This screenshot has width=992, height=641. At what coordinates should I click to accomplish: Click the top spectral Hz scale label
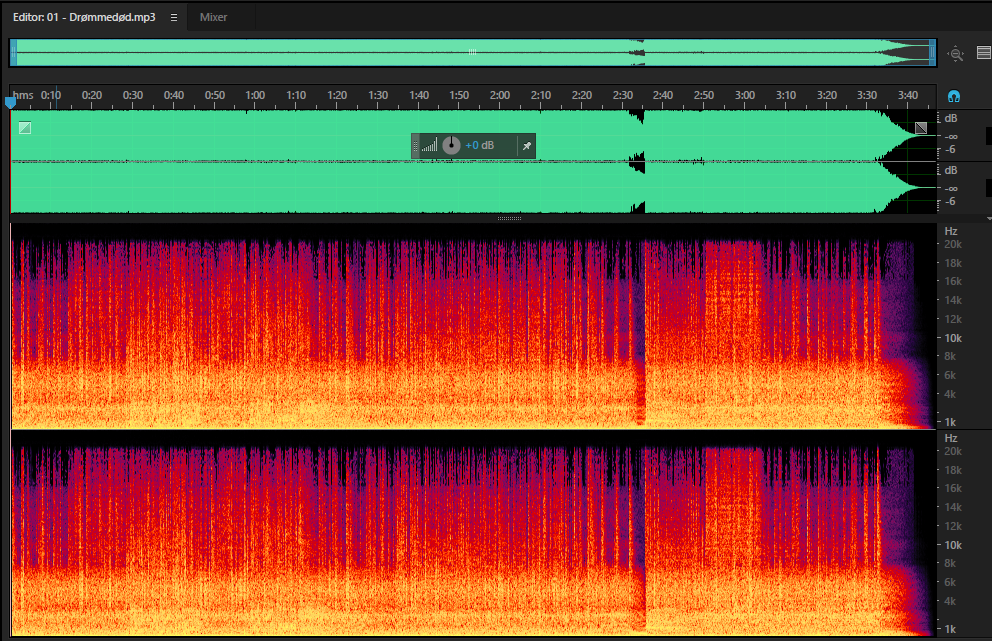pyautogui.click(x=951, y=231)
